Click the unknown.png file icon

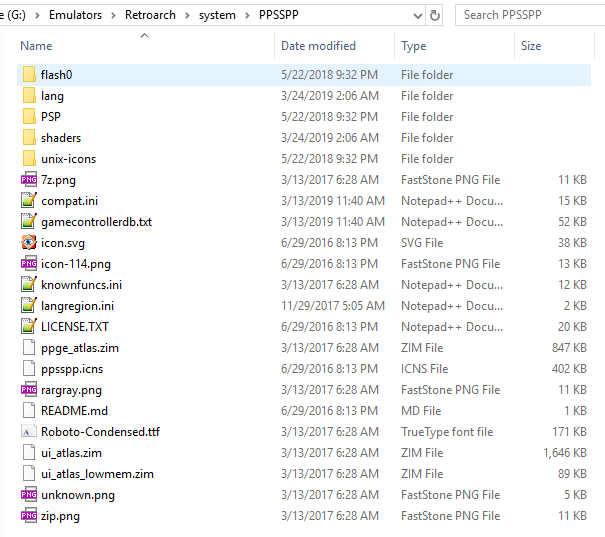coord(29,494)
